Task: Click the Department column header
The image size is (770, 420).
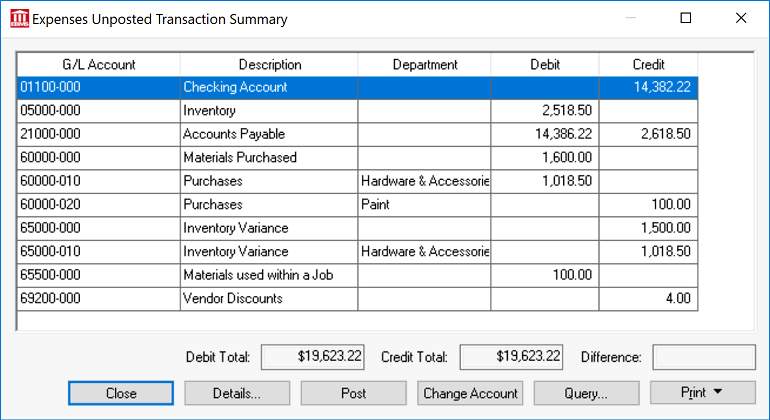Action: (424, 64)
